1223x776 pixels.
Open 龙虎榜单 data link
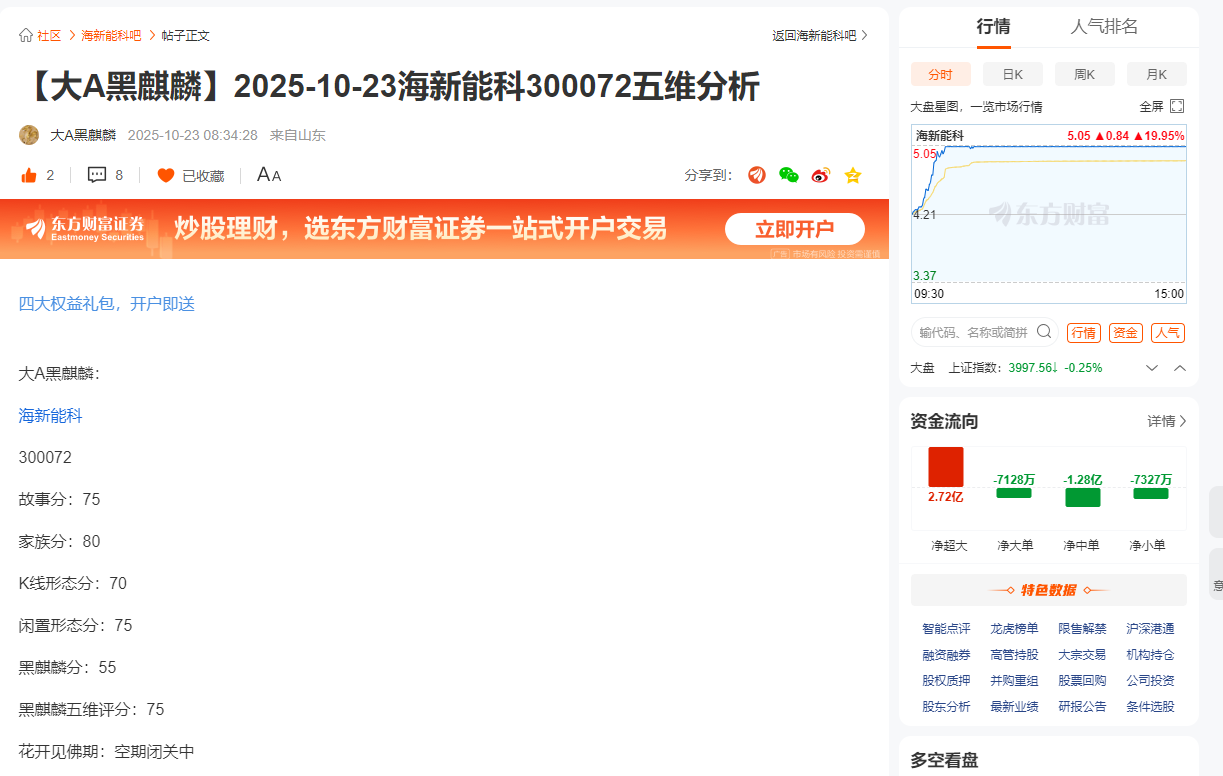tap(1014, 628)
